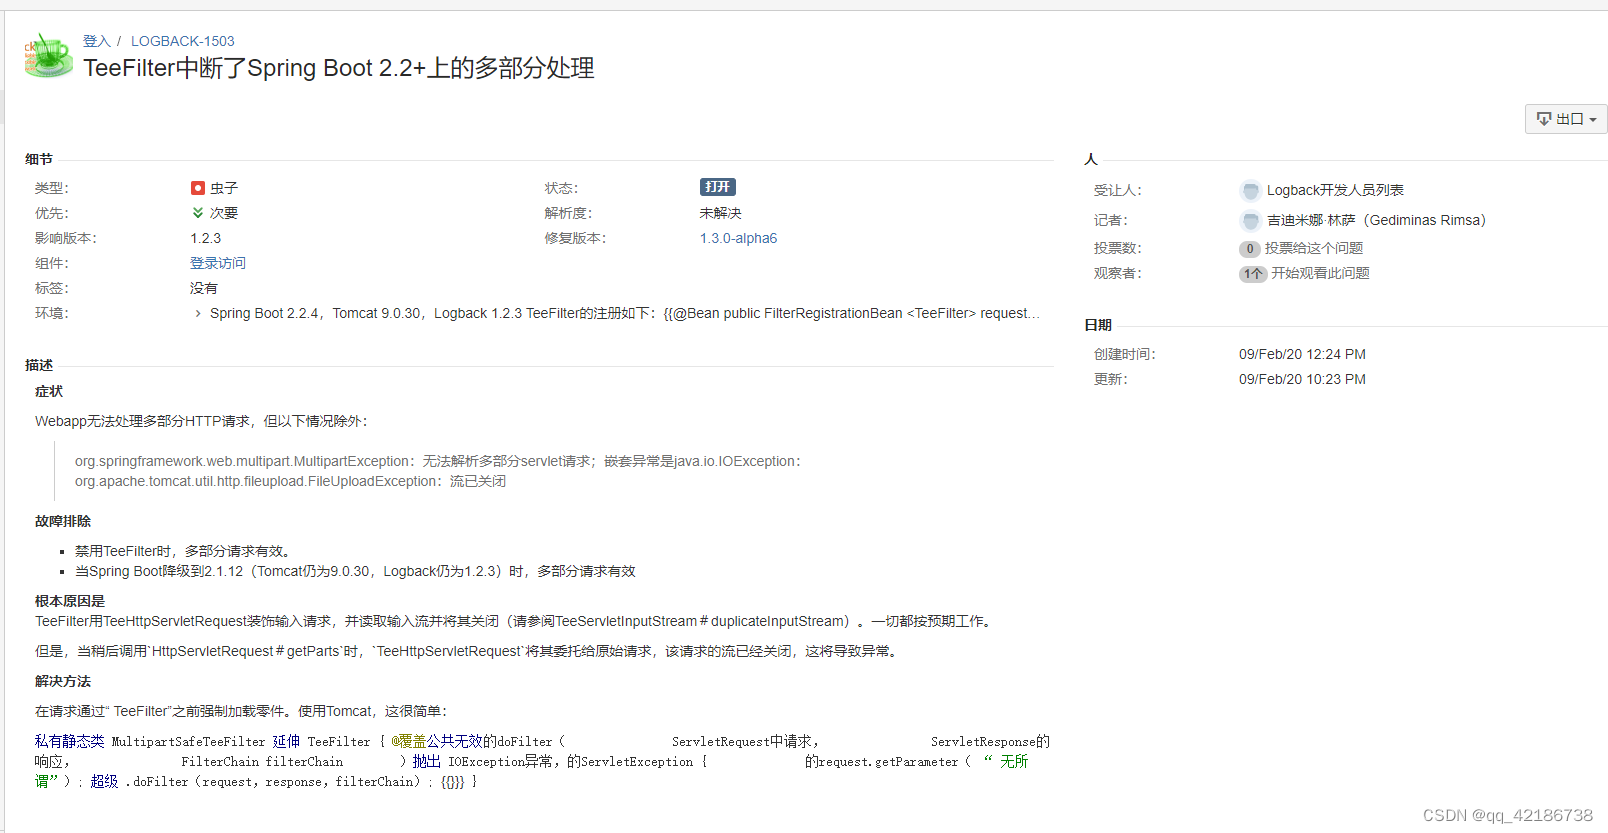The width and height of the screenshot is (1608, 833).
Task: Click the 人 section heading
Action: click(x=1091, y=159)
